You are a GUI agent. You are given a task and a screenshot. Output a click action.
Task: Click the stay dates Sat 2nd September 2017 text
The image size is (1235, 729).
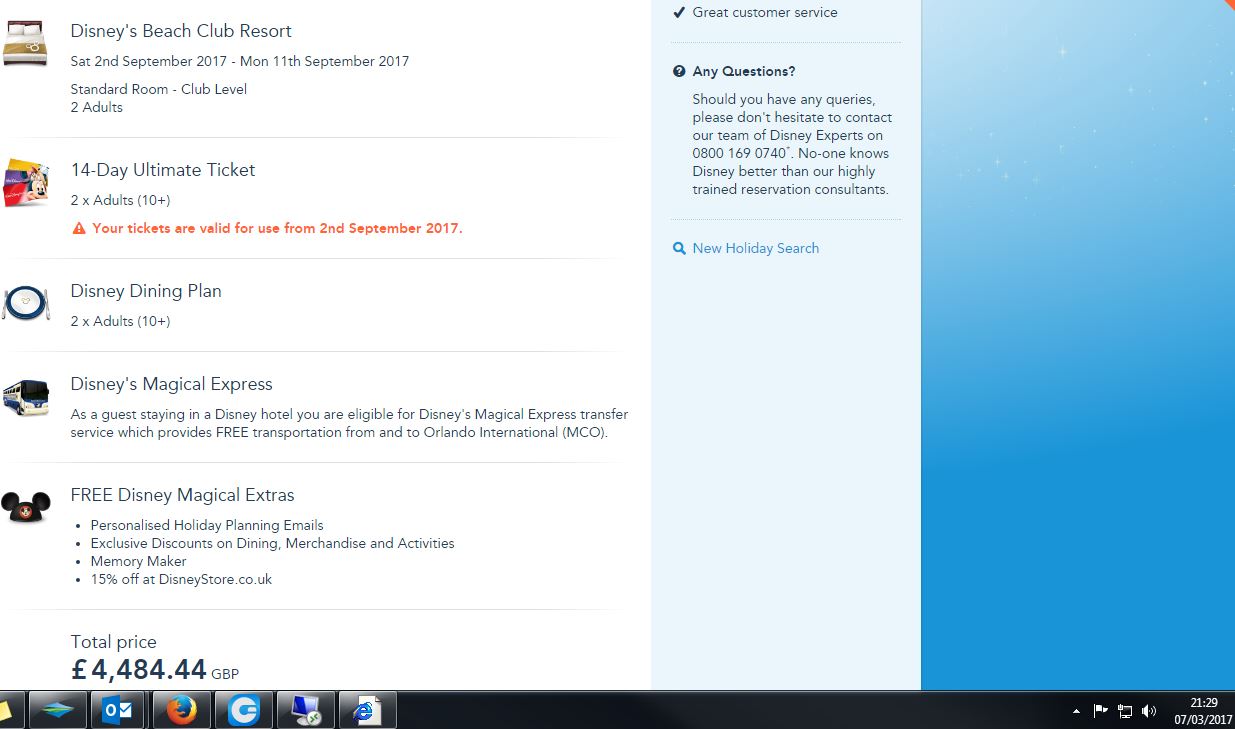[x=239, y=61]
